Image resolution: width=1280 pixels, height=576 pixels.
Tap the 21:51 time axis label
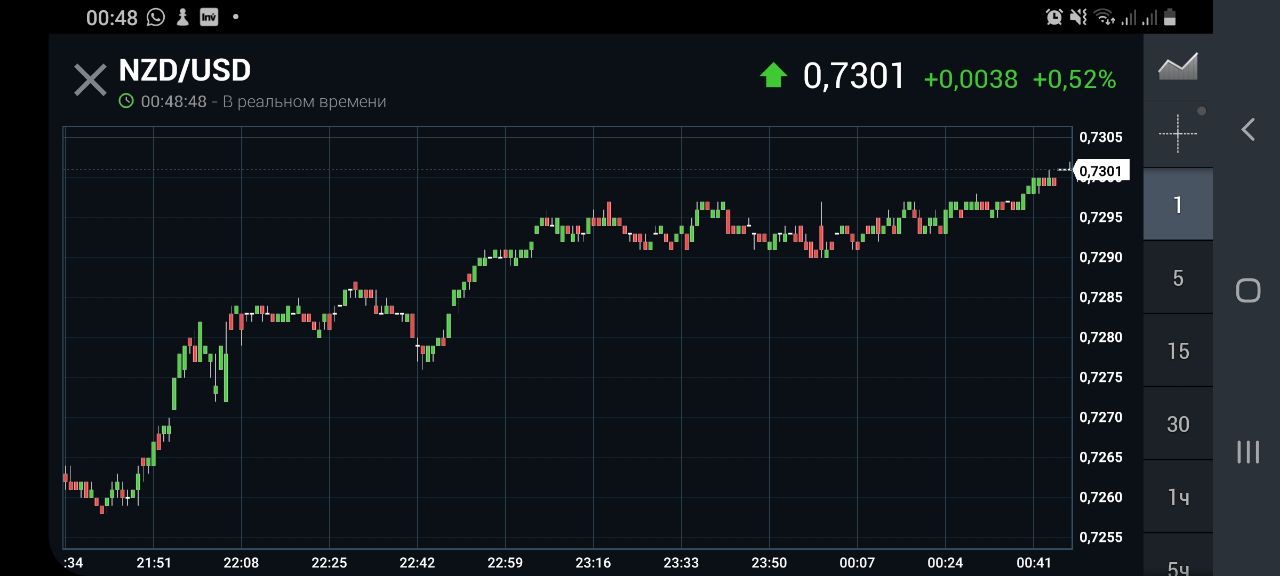[153, 563]
